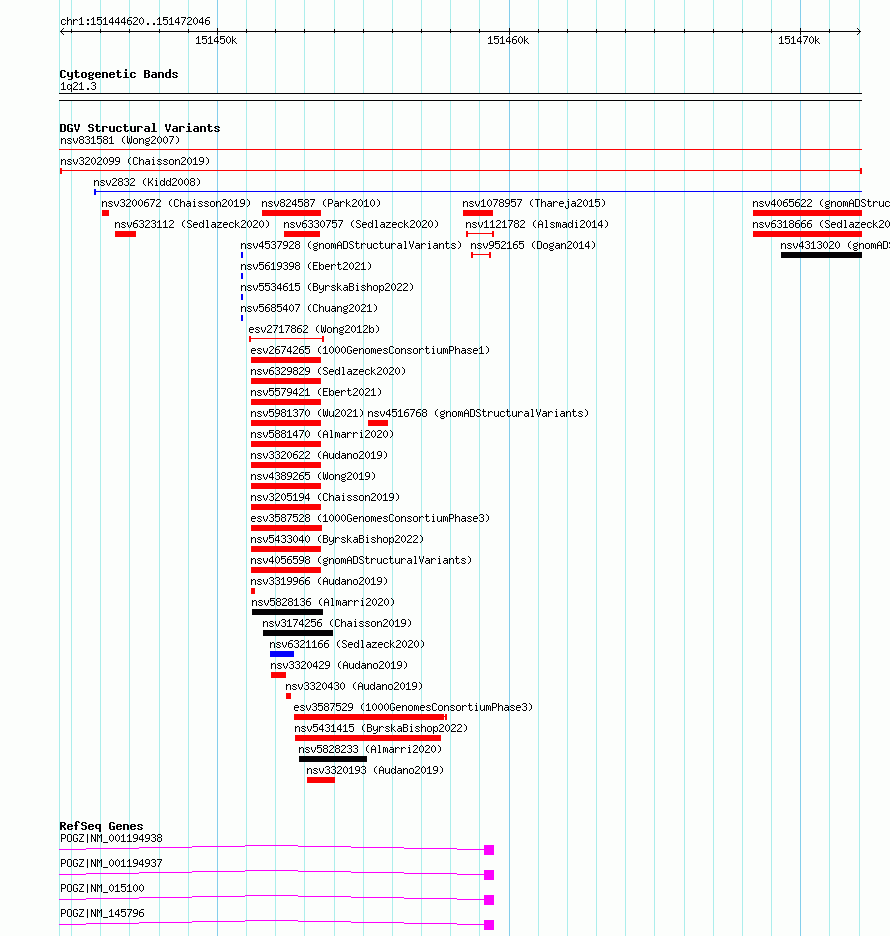The image size is (890, 936).
Task: Click nsv4537928 (gnomADStructuralVariants) label
Action: (351, 245)
